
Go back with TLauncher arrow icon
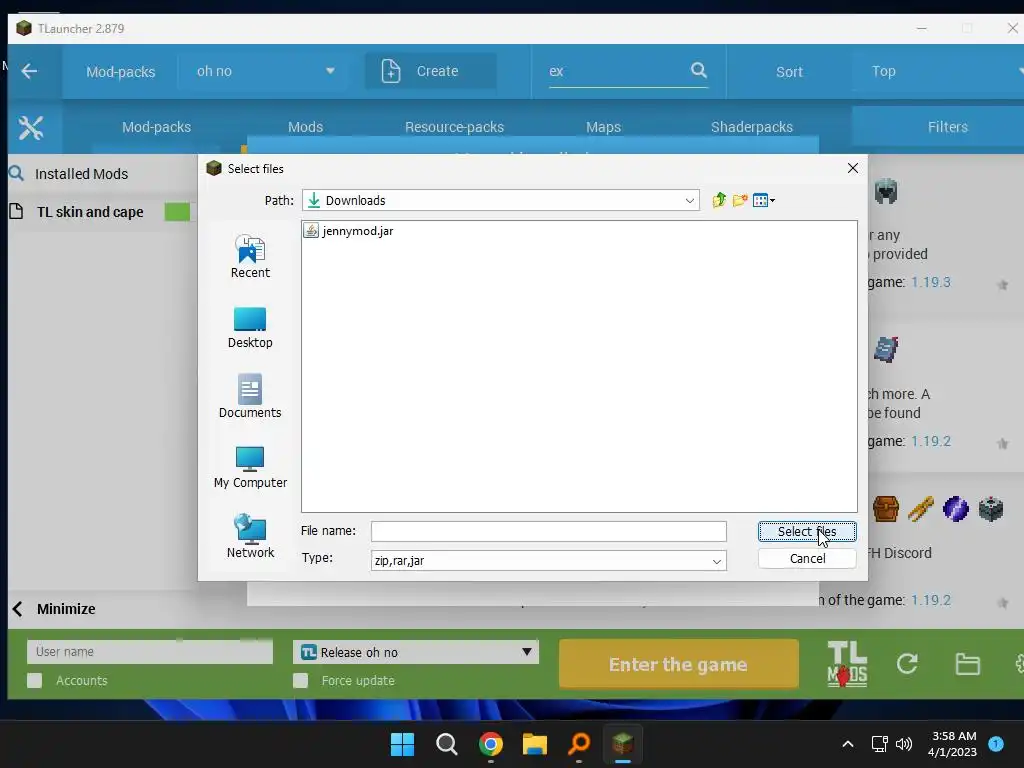tap(29, 71)
